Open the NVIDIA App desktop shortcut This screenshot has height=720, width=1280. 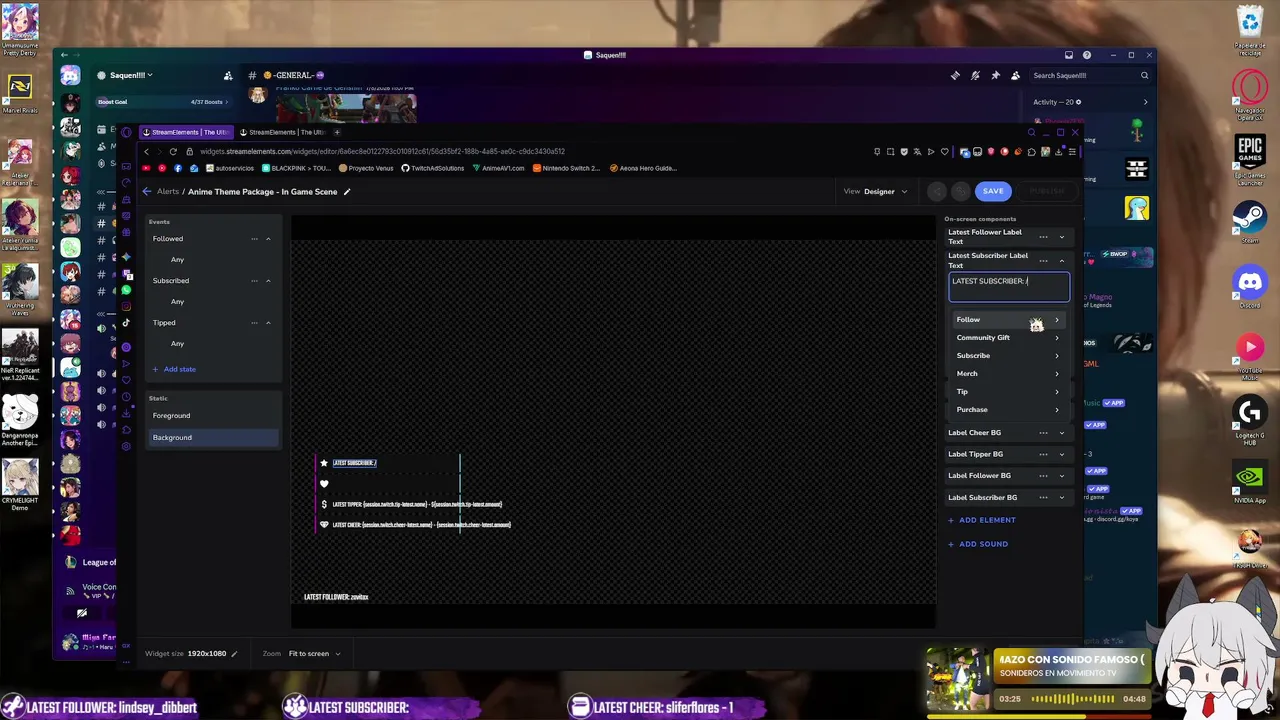point(1250,484)
